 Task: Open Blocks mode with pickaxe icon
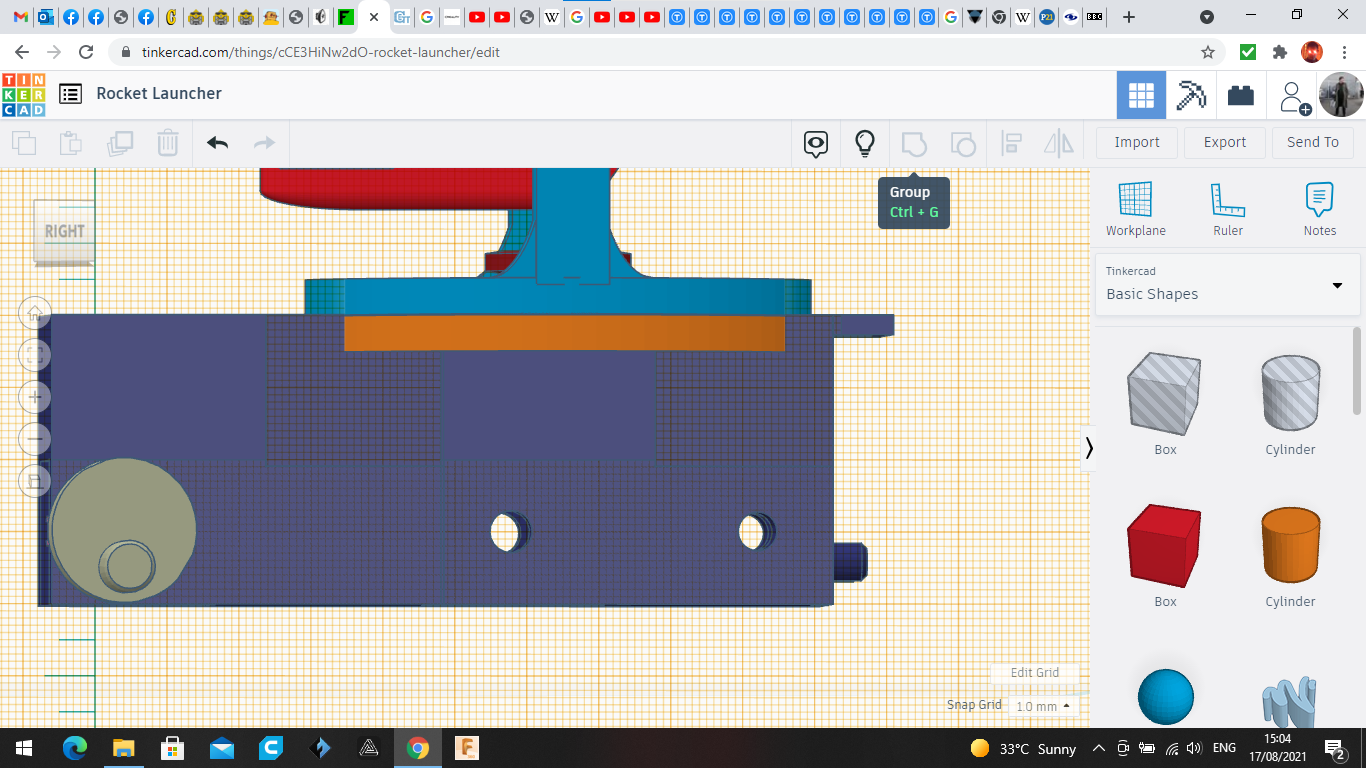[1191, 95]
